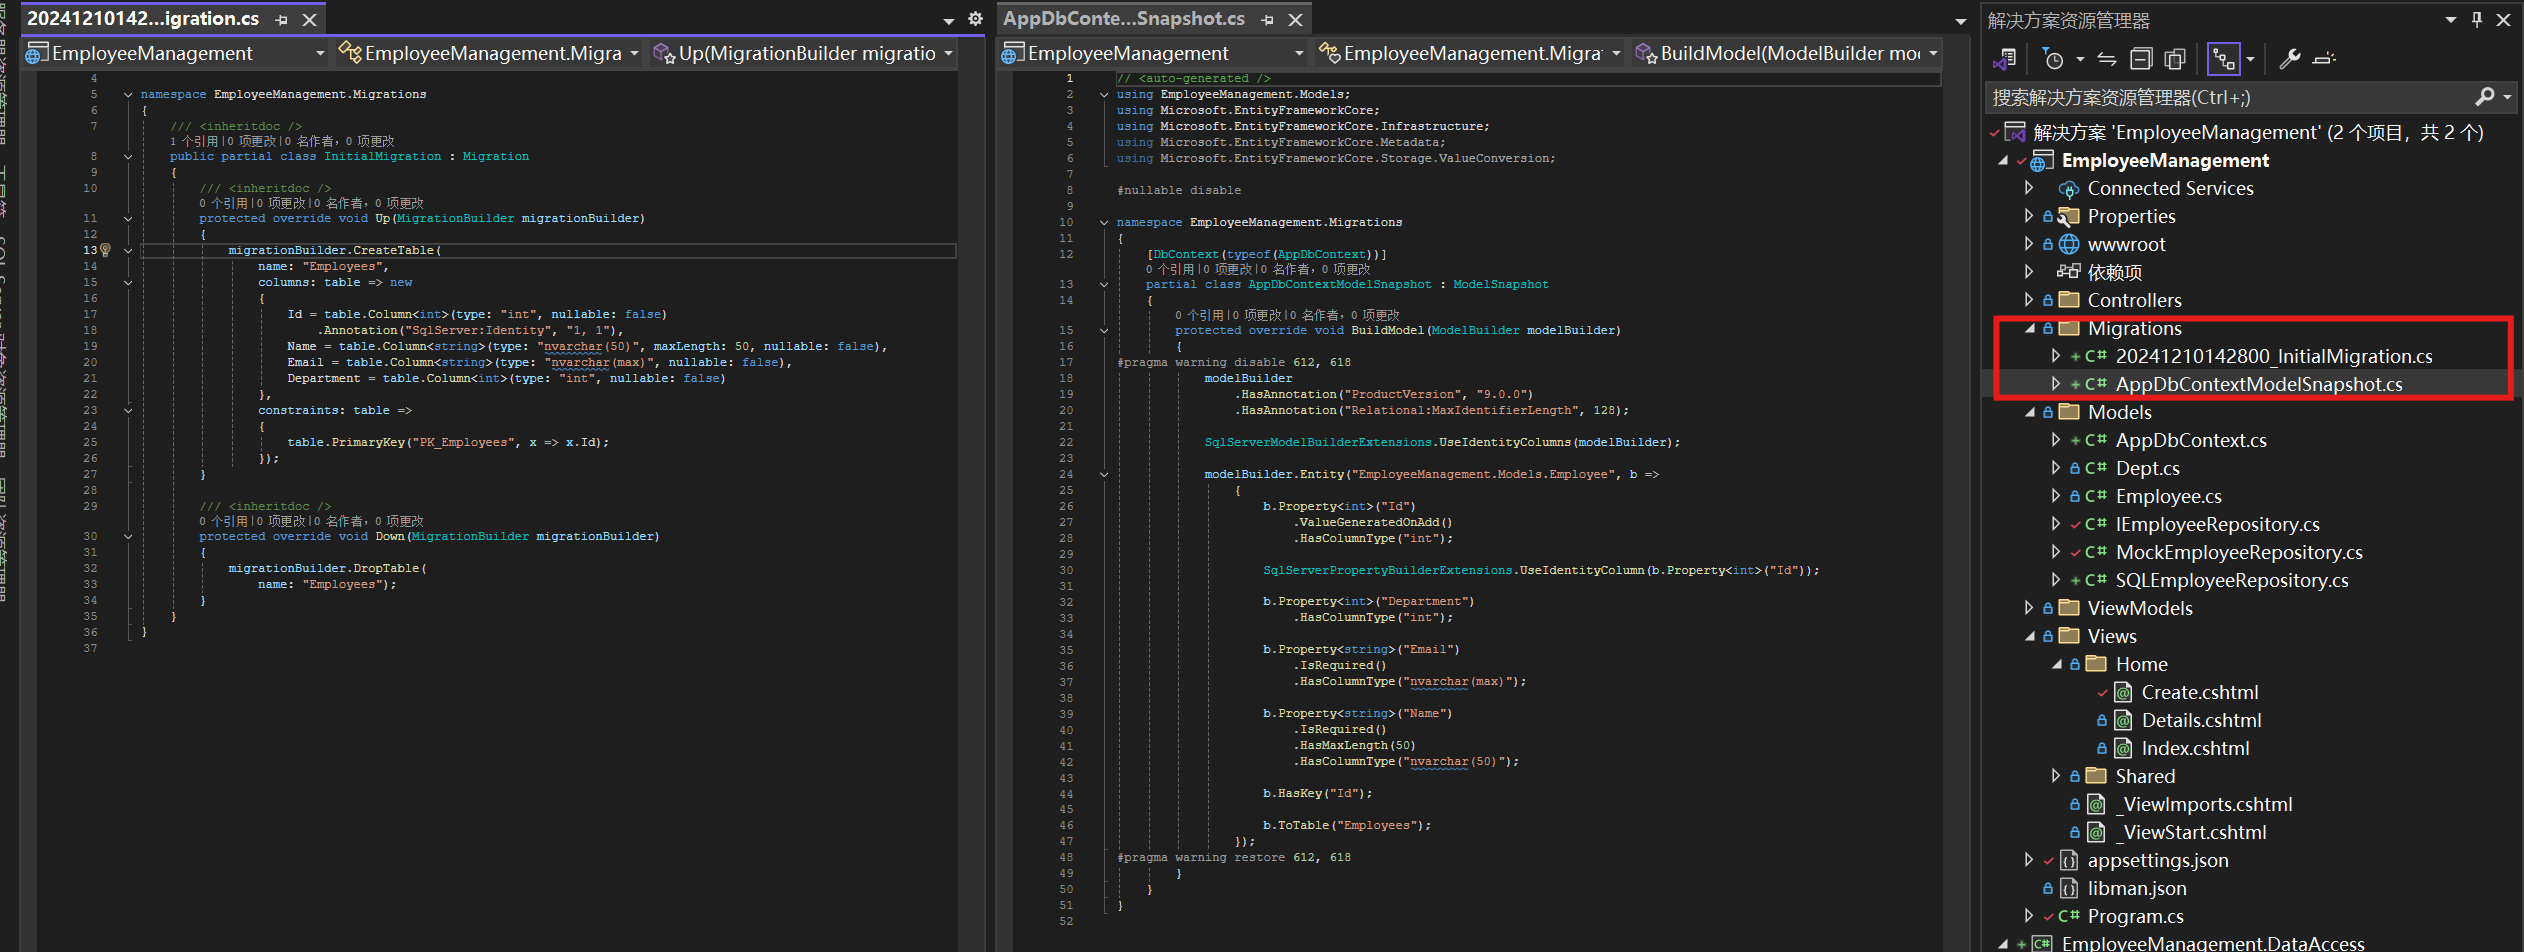This screenshot has height=952, width=2524.
Task: Expand the Controllers folder node
Action: tap(2028, 300)
